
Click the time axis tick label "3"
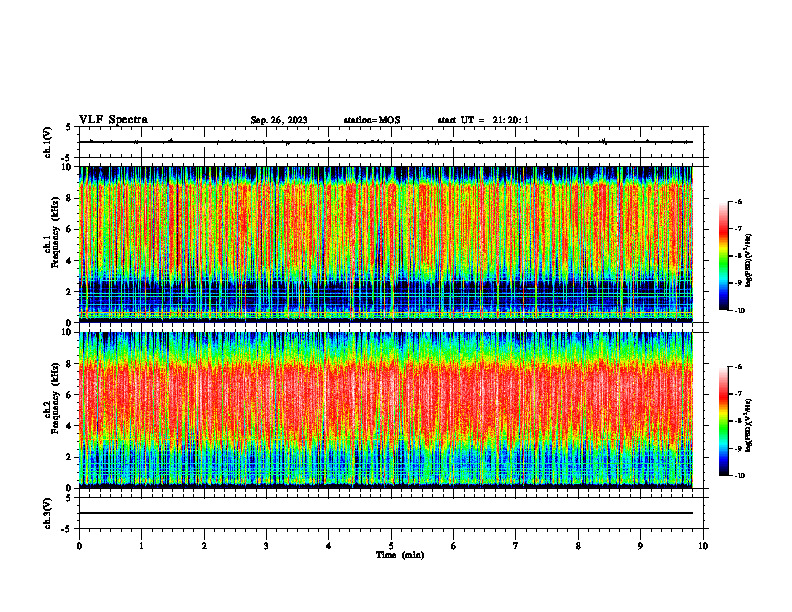pyautogui.click(x=266, y=546)
